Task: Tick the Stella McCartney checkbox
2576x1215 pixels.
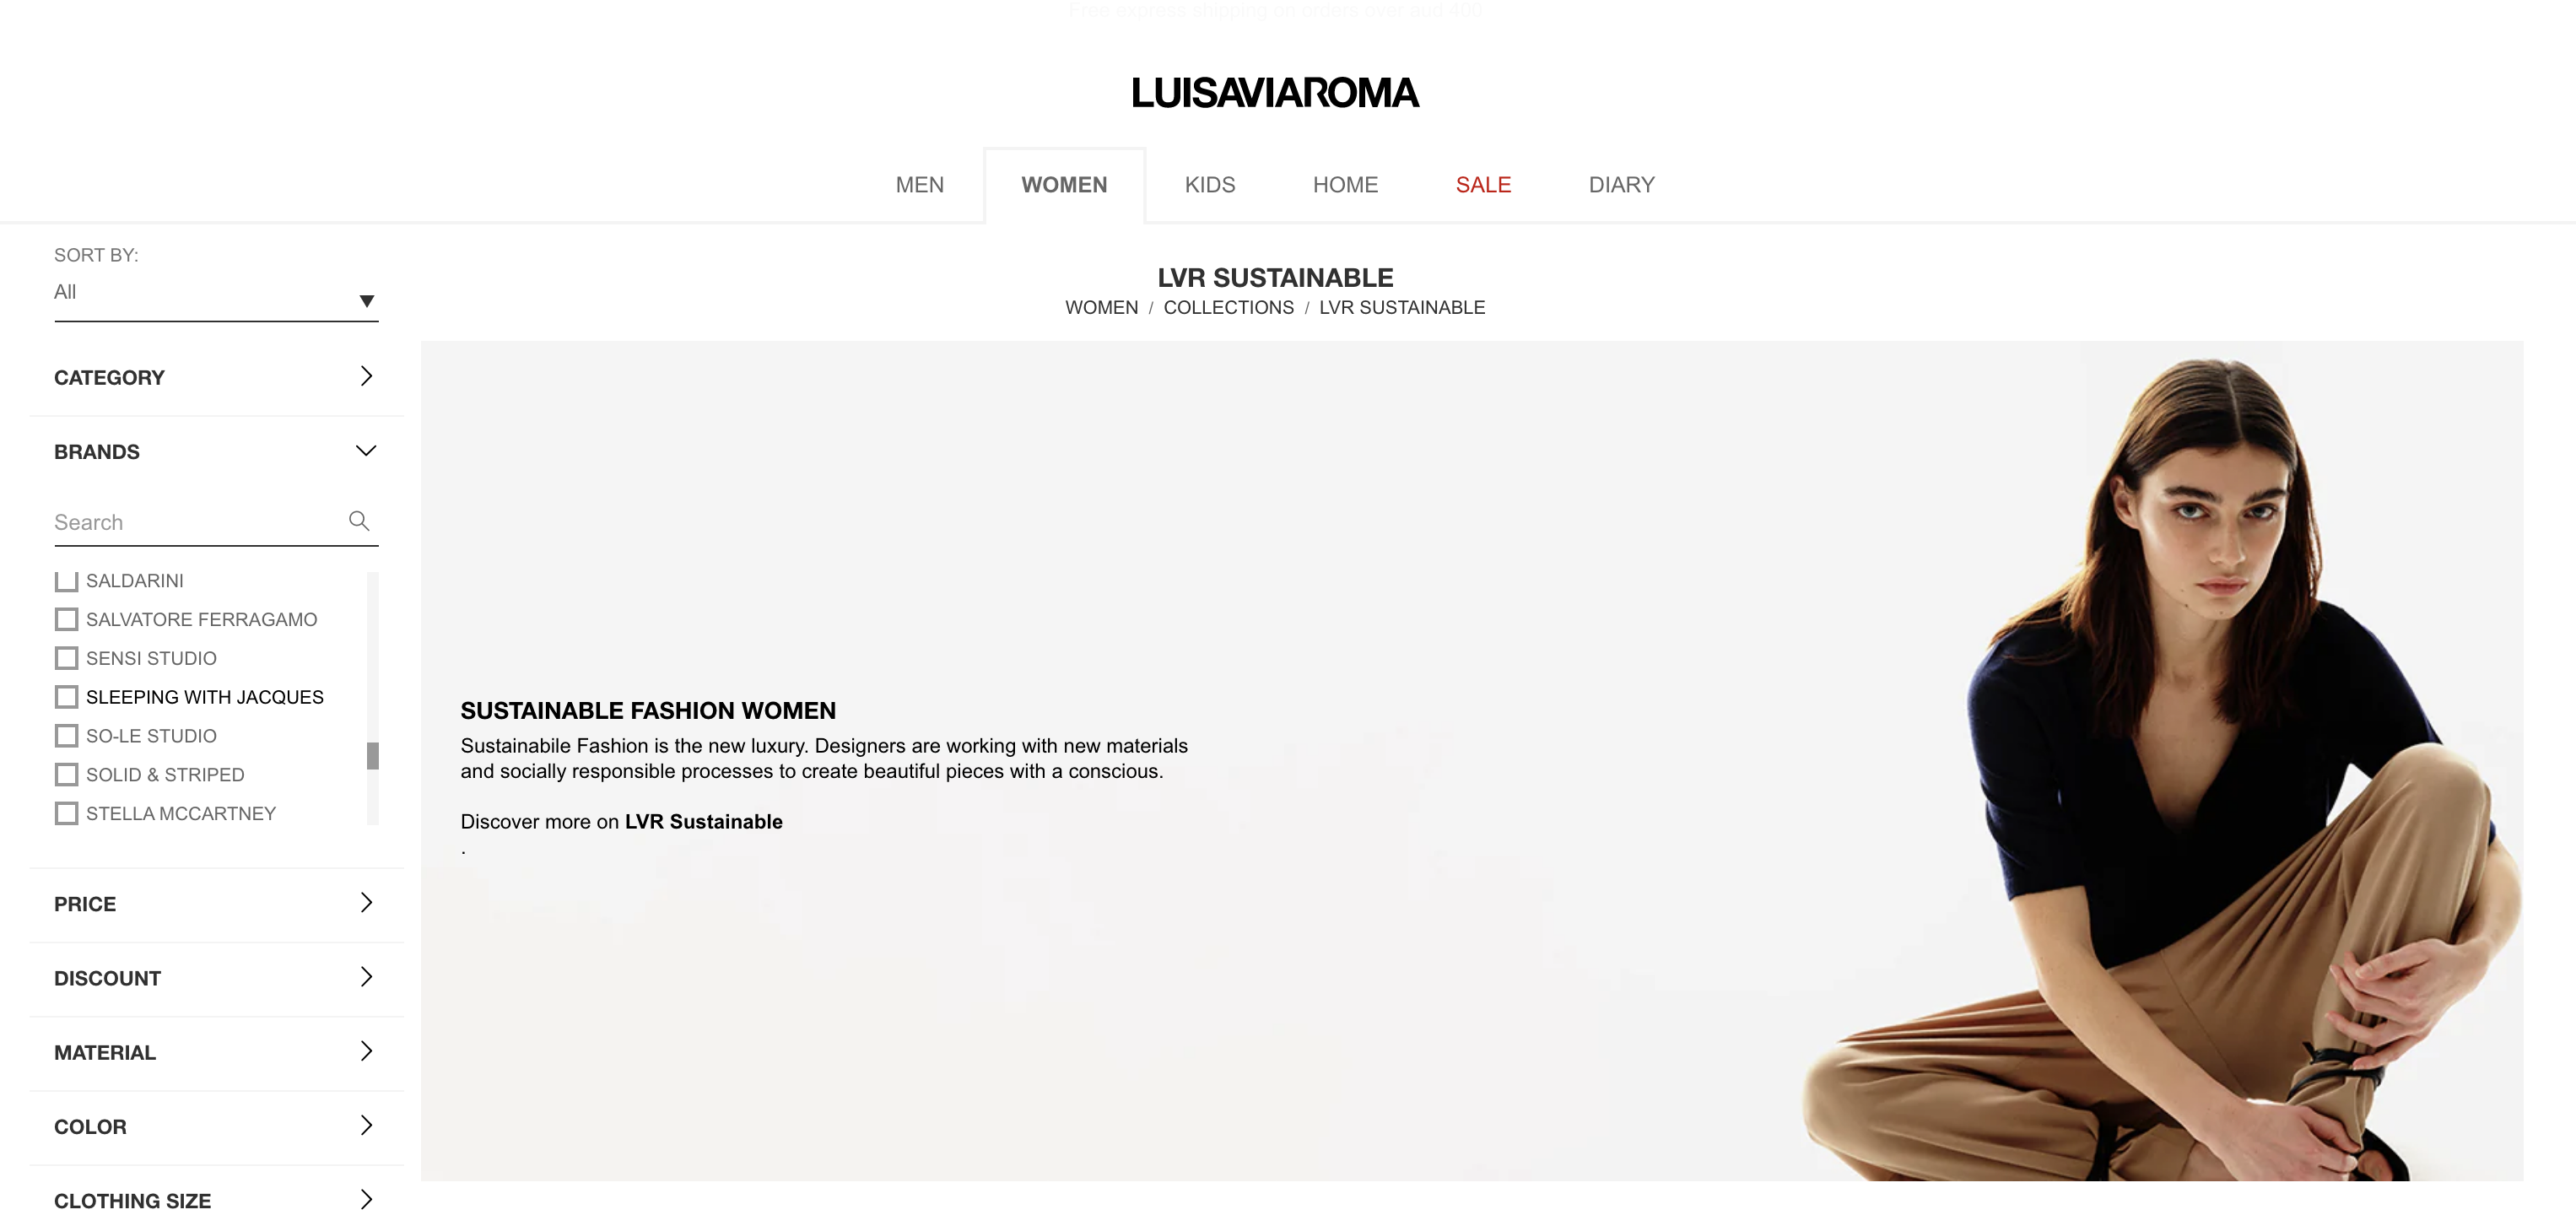Action: (x=67, y=814)
